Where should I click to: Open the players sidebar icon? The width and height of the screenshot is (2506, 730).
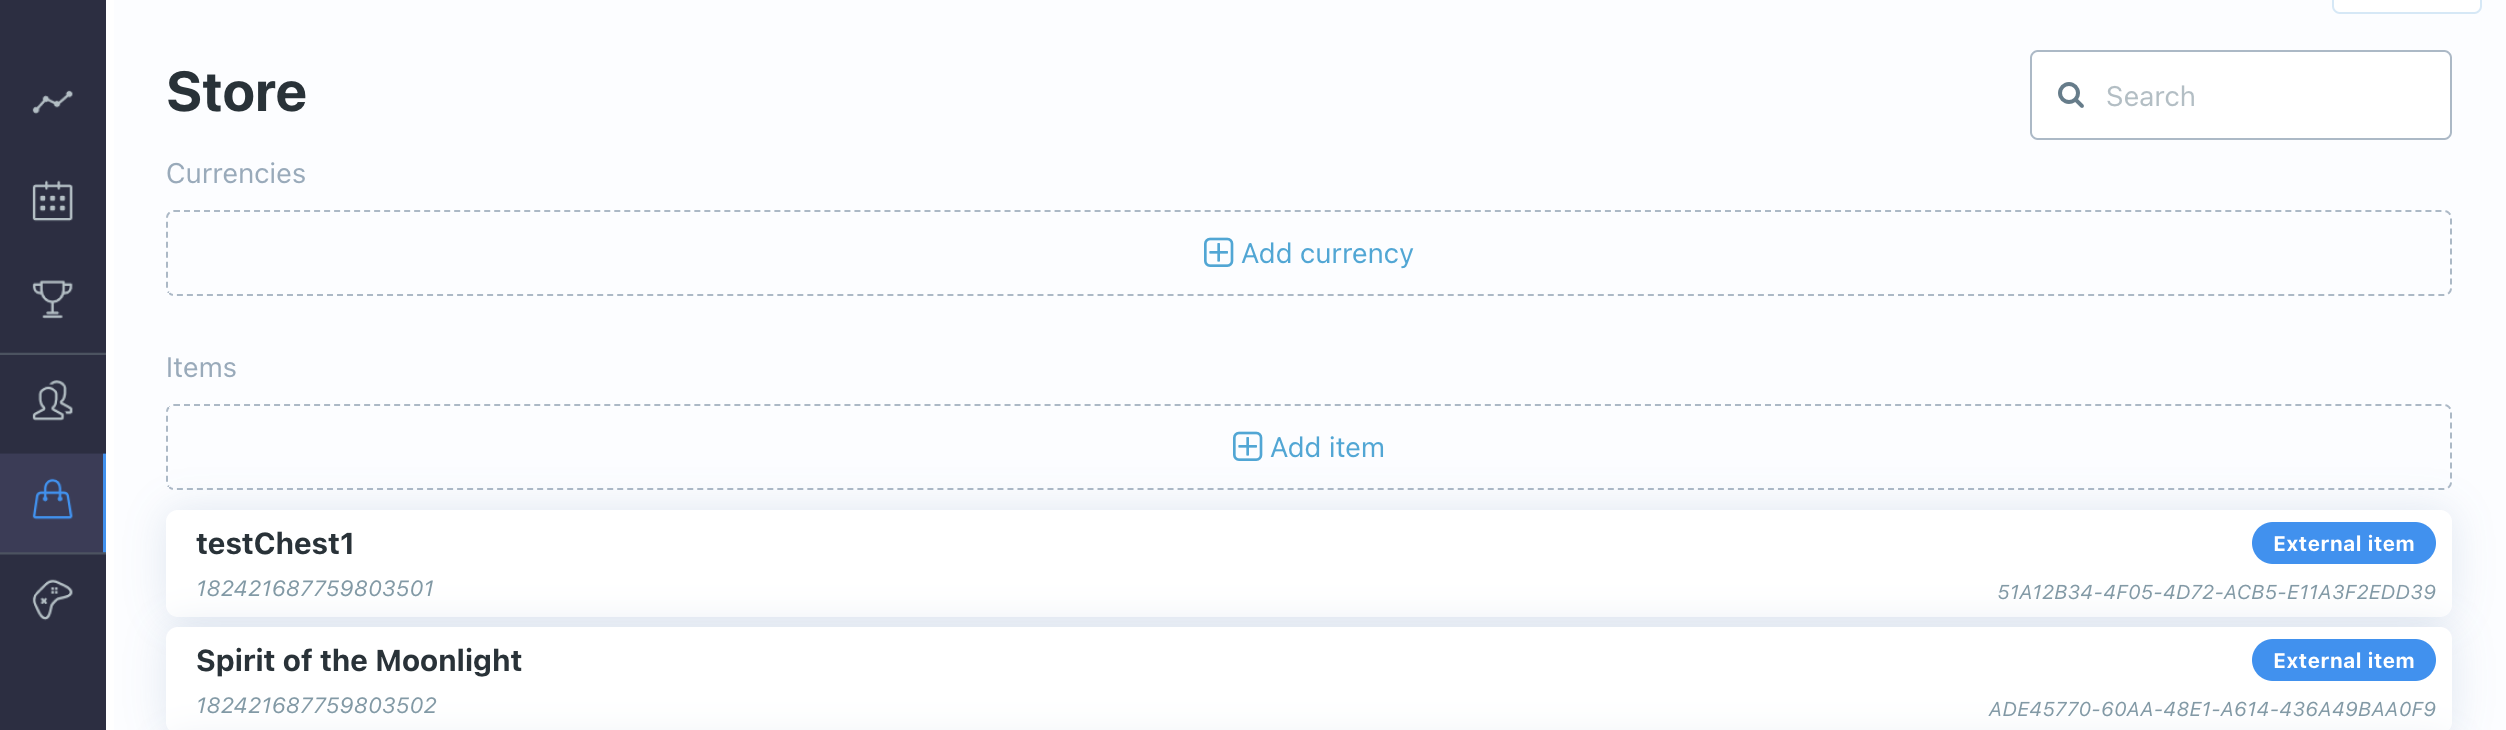pyautogui.click(x=52, y=401)
